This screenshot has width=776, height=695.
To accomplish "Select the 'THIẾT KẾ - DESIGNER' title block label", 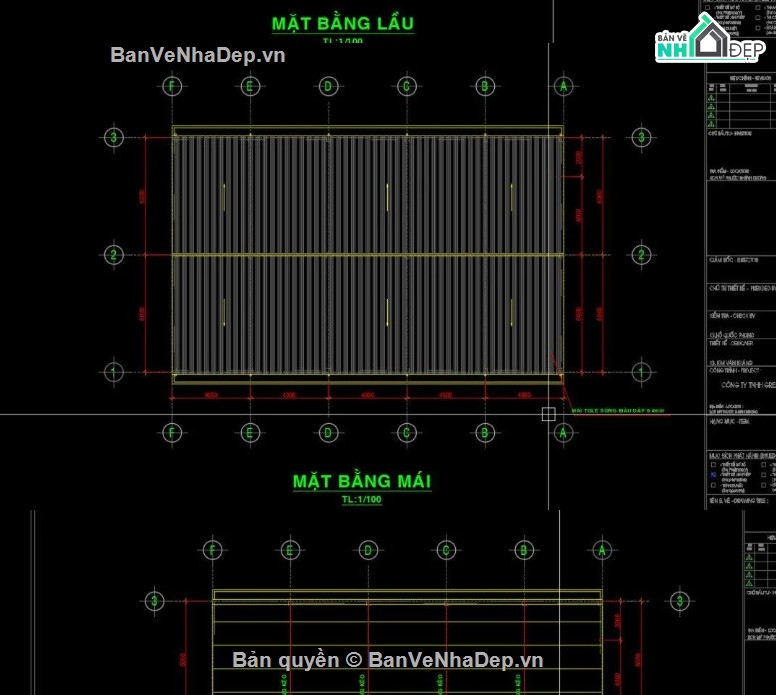I will pyautogui.click(x=731, y=343).
